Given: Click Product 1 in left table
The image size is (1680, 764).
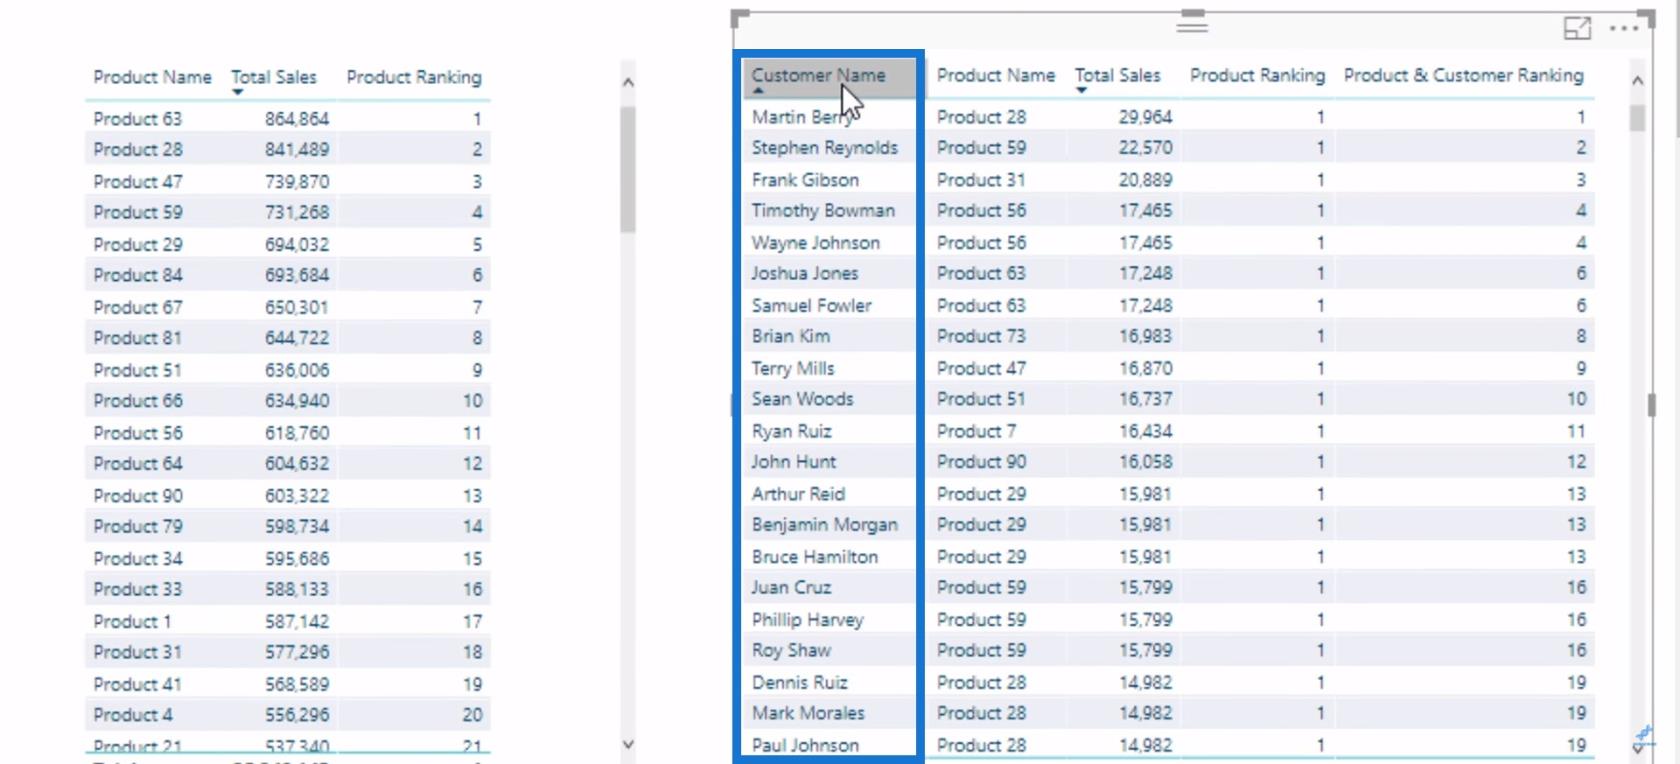Looking at the screenshot, I should (133, 622).
